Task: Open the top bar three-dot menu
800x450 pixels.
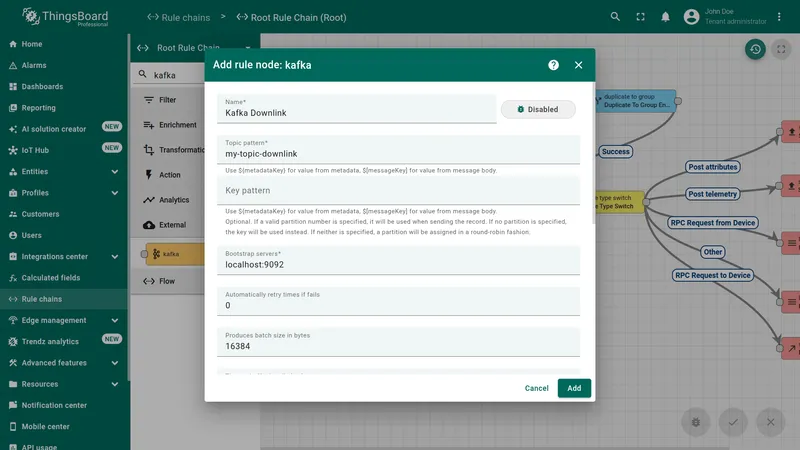Action: (x=779, y=17)
